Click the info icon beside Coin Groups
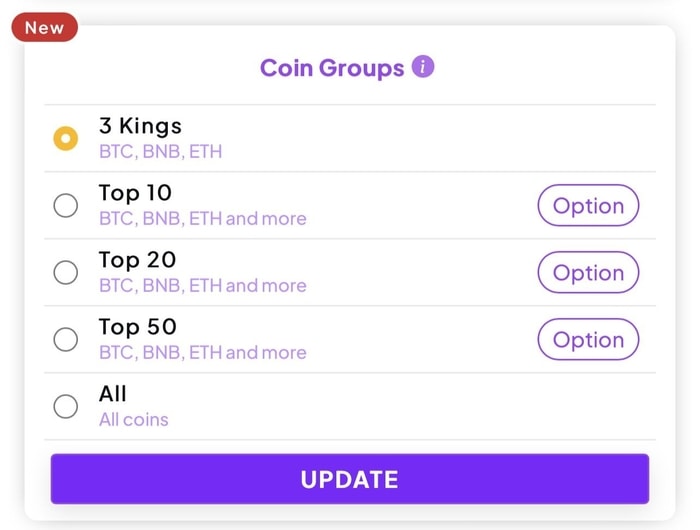 click(423, 67)
